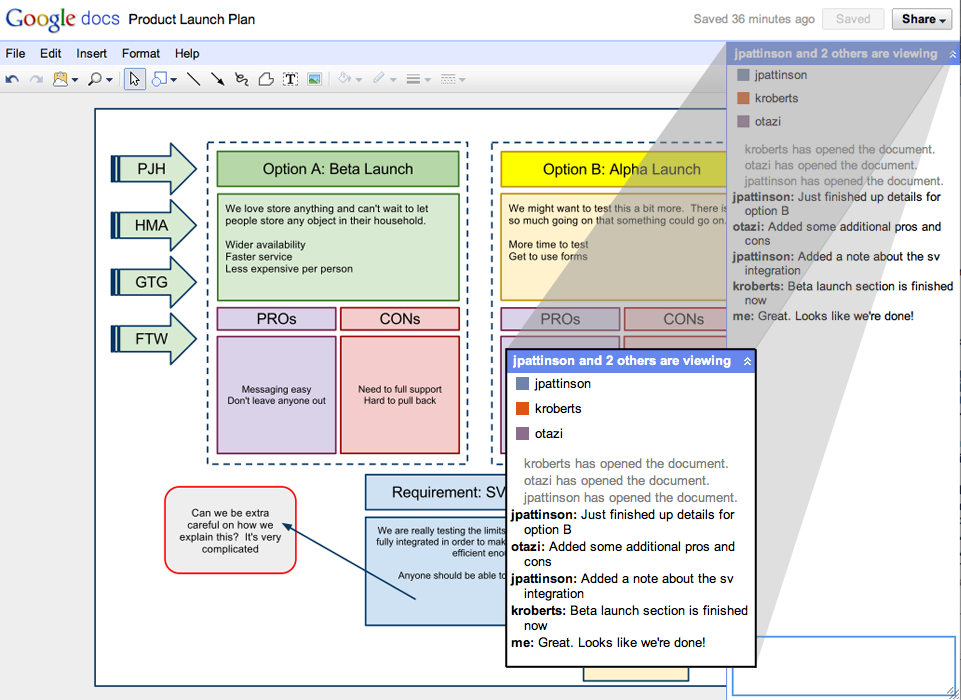Screen dimensions: 961x700
Task: Activate the Select arrow cursor tool
Action: (135, 79)
